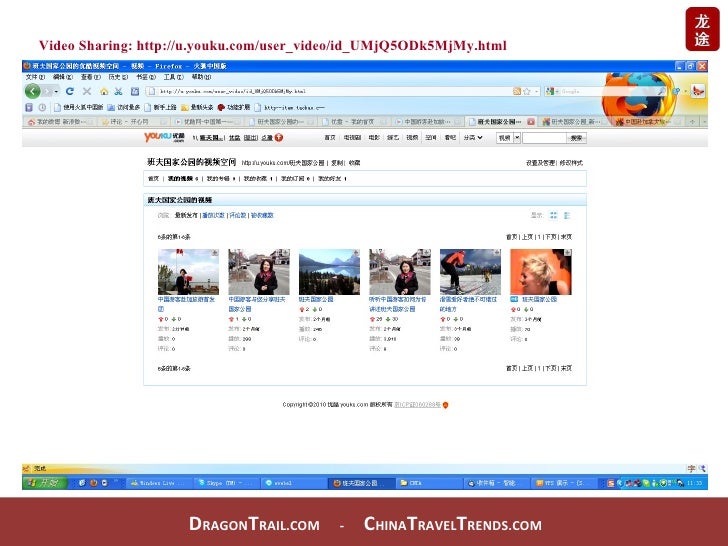Switch to the 评论 - 开心网 tab

[x=133, y=122]
